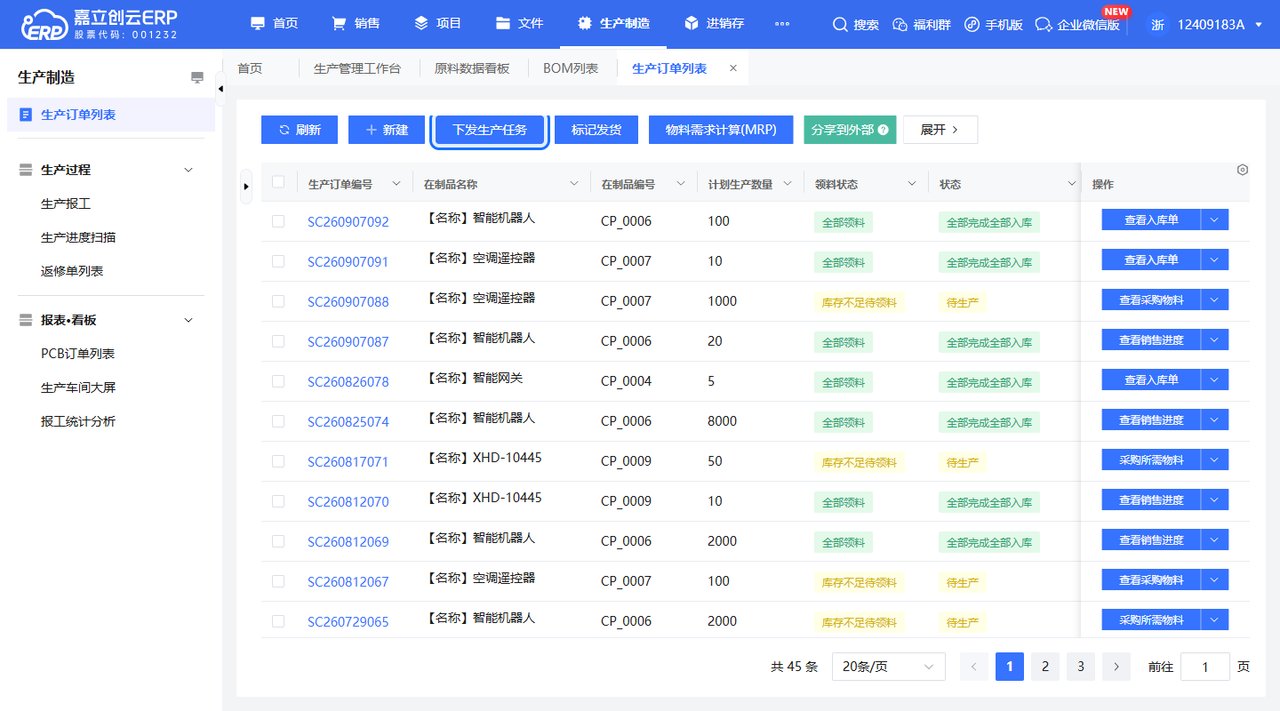Expand more toolbar options via 展开

pyautogui.click(x=940, y=130)
